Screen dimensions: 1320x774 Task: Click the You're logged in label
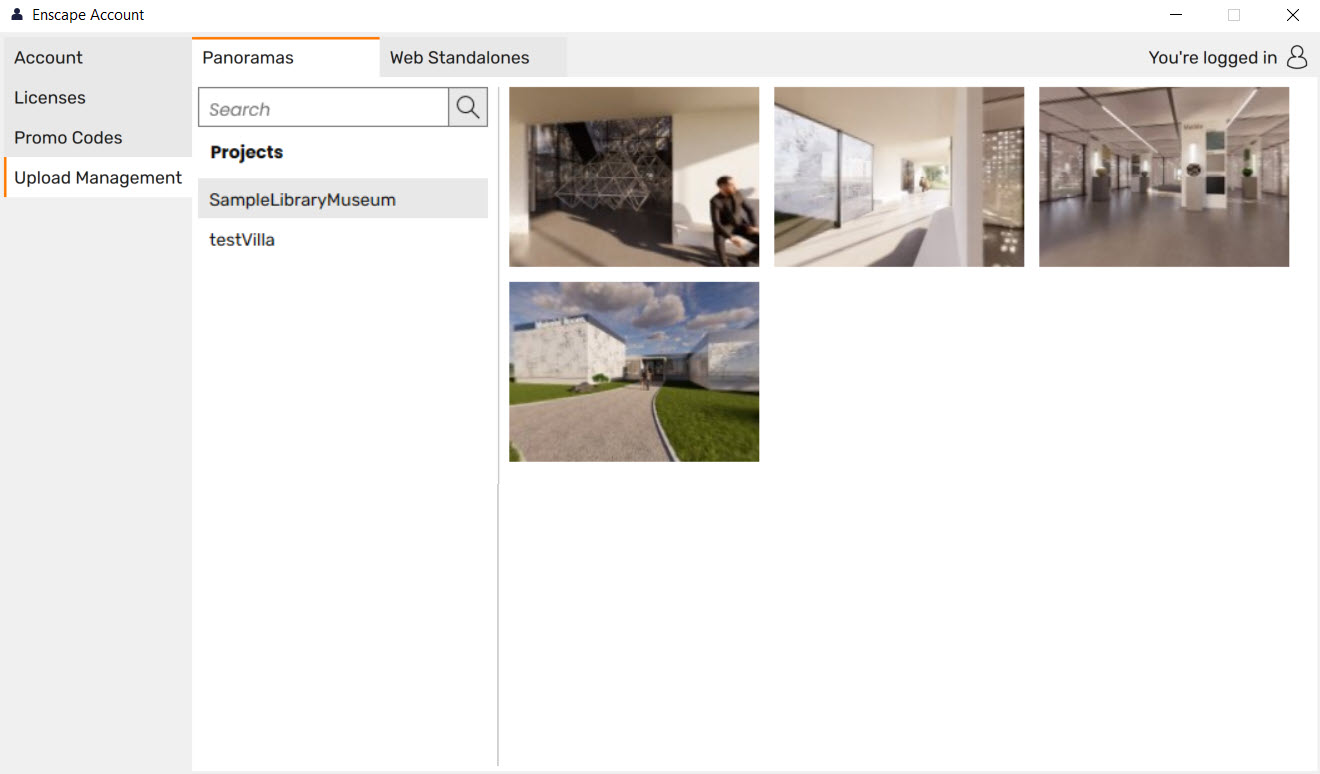coord(1211,57)
